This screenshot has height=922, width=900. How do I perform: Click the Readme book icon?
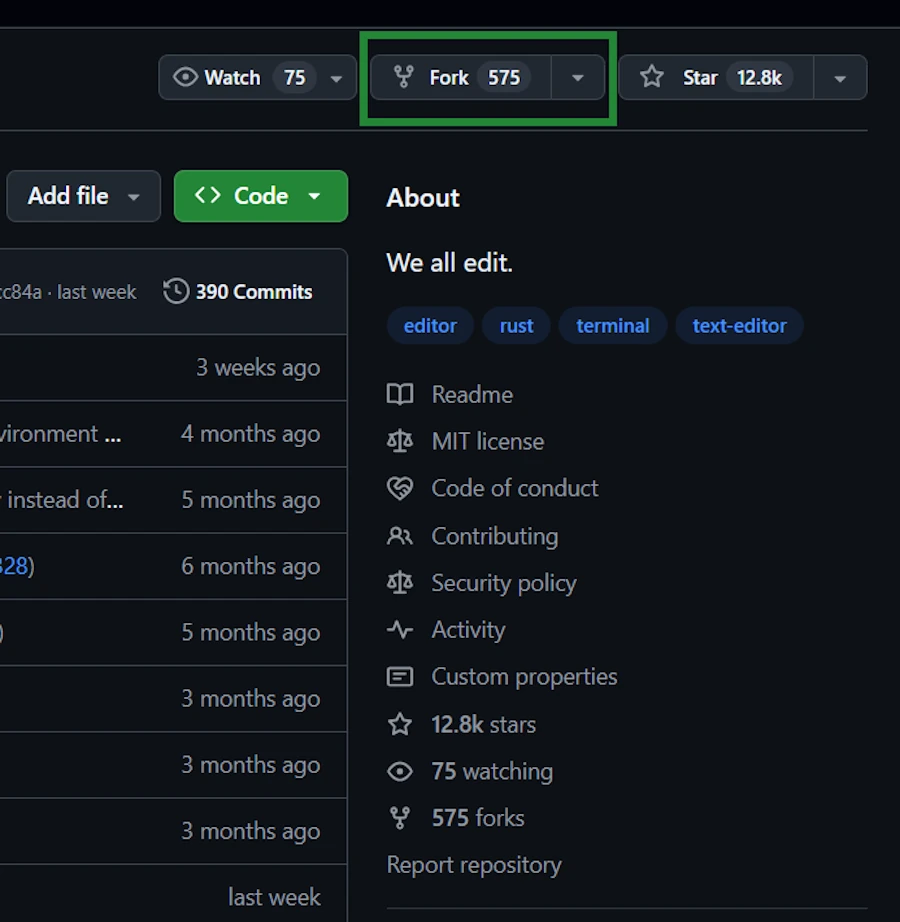point(400,395)
